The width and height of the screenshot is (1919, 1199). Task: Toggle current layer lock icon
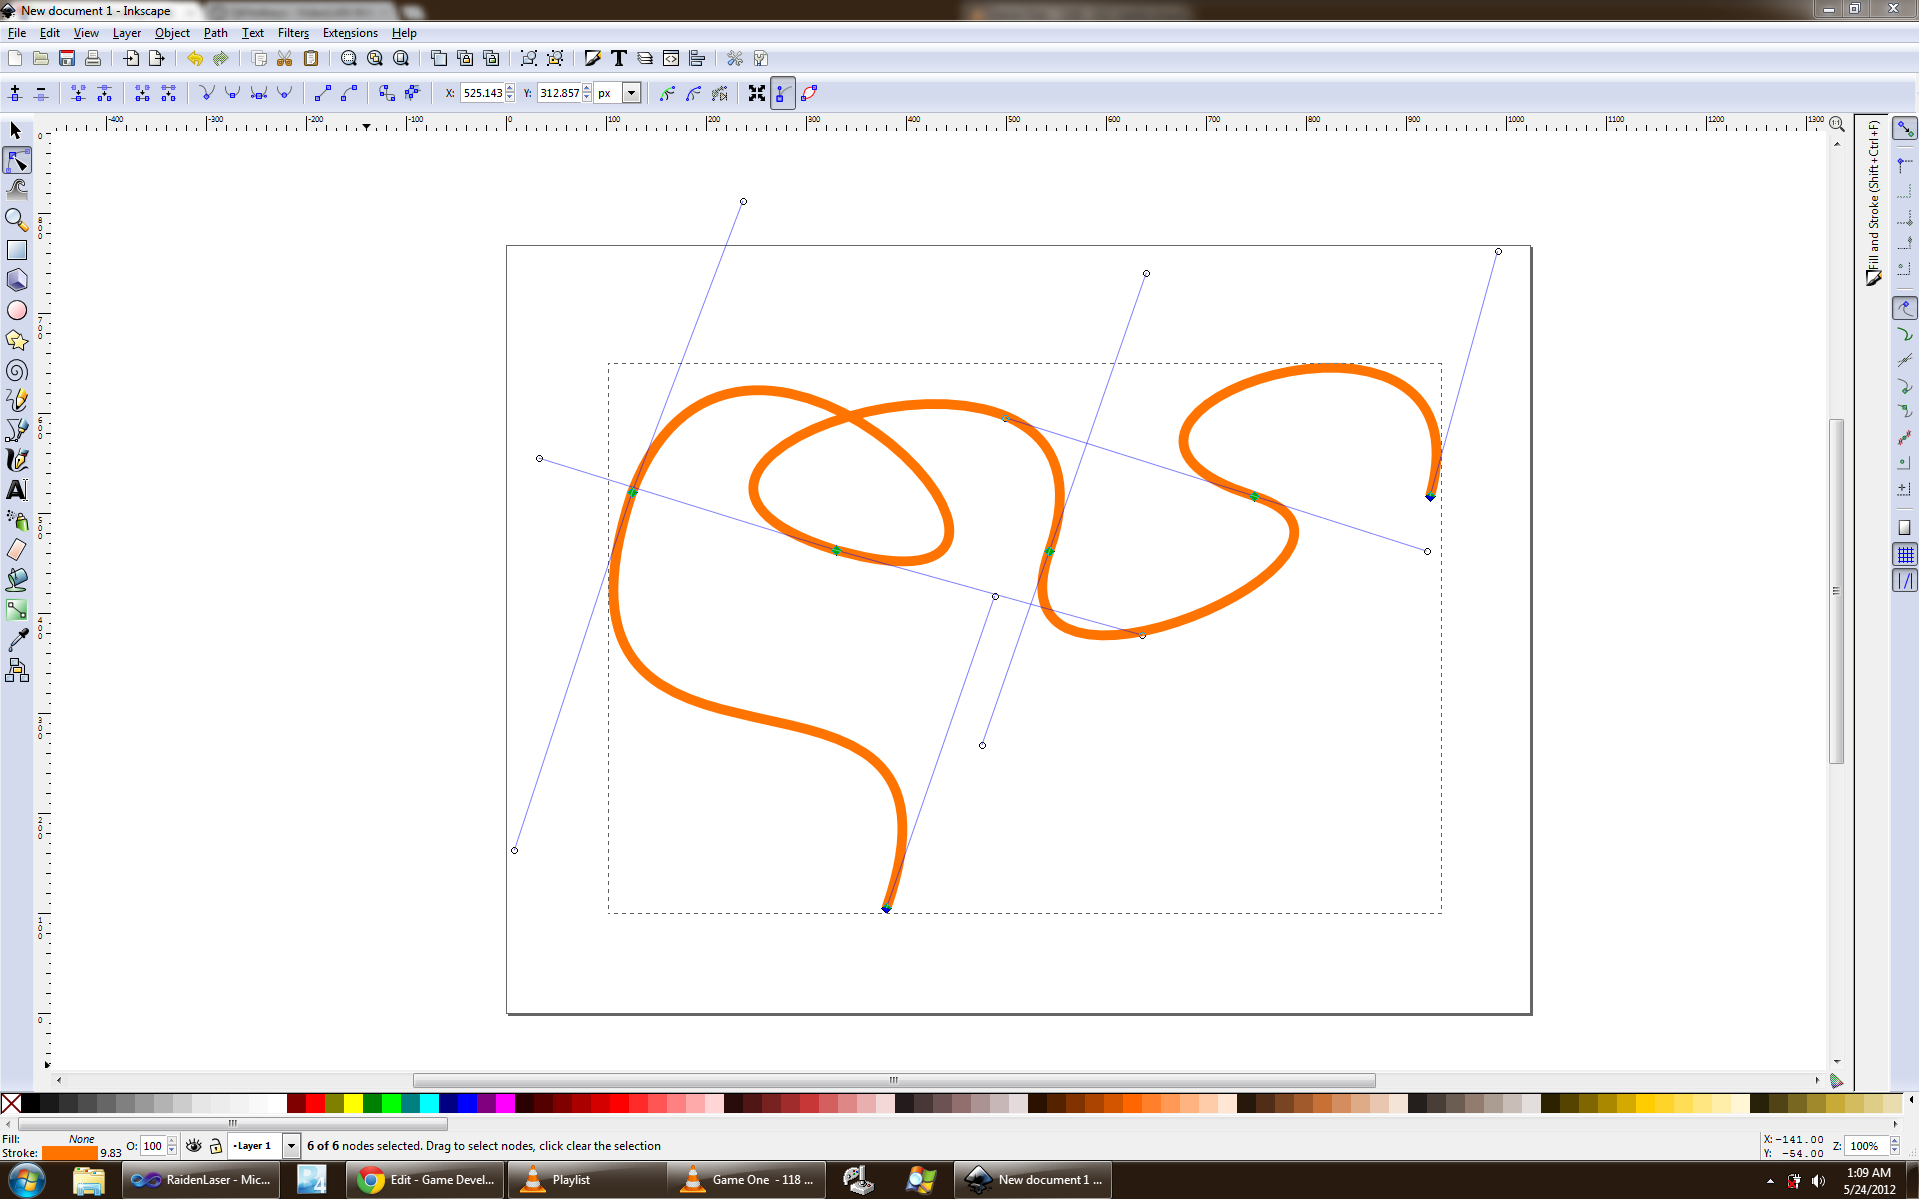coord(216,1146)
